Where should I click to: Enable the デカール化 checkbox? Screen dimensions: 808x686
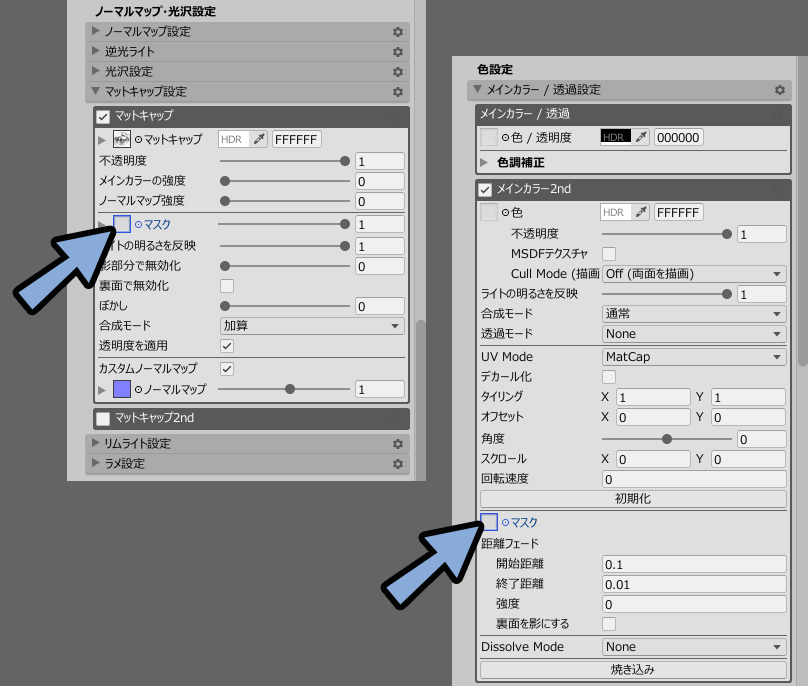pyautogui.click(x=609, y=377)
